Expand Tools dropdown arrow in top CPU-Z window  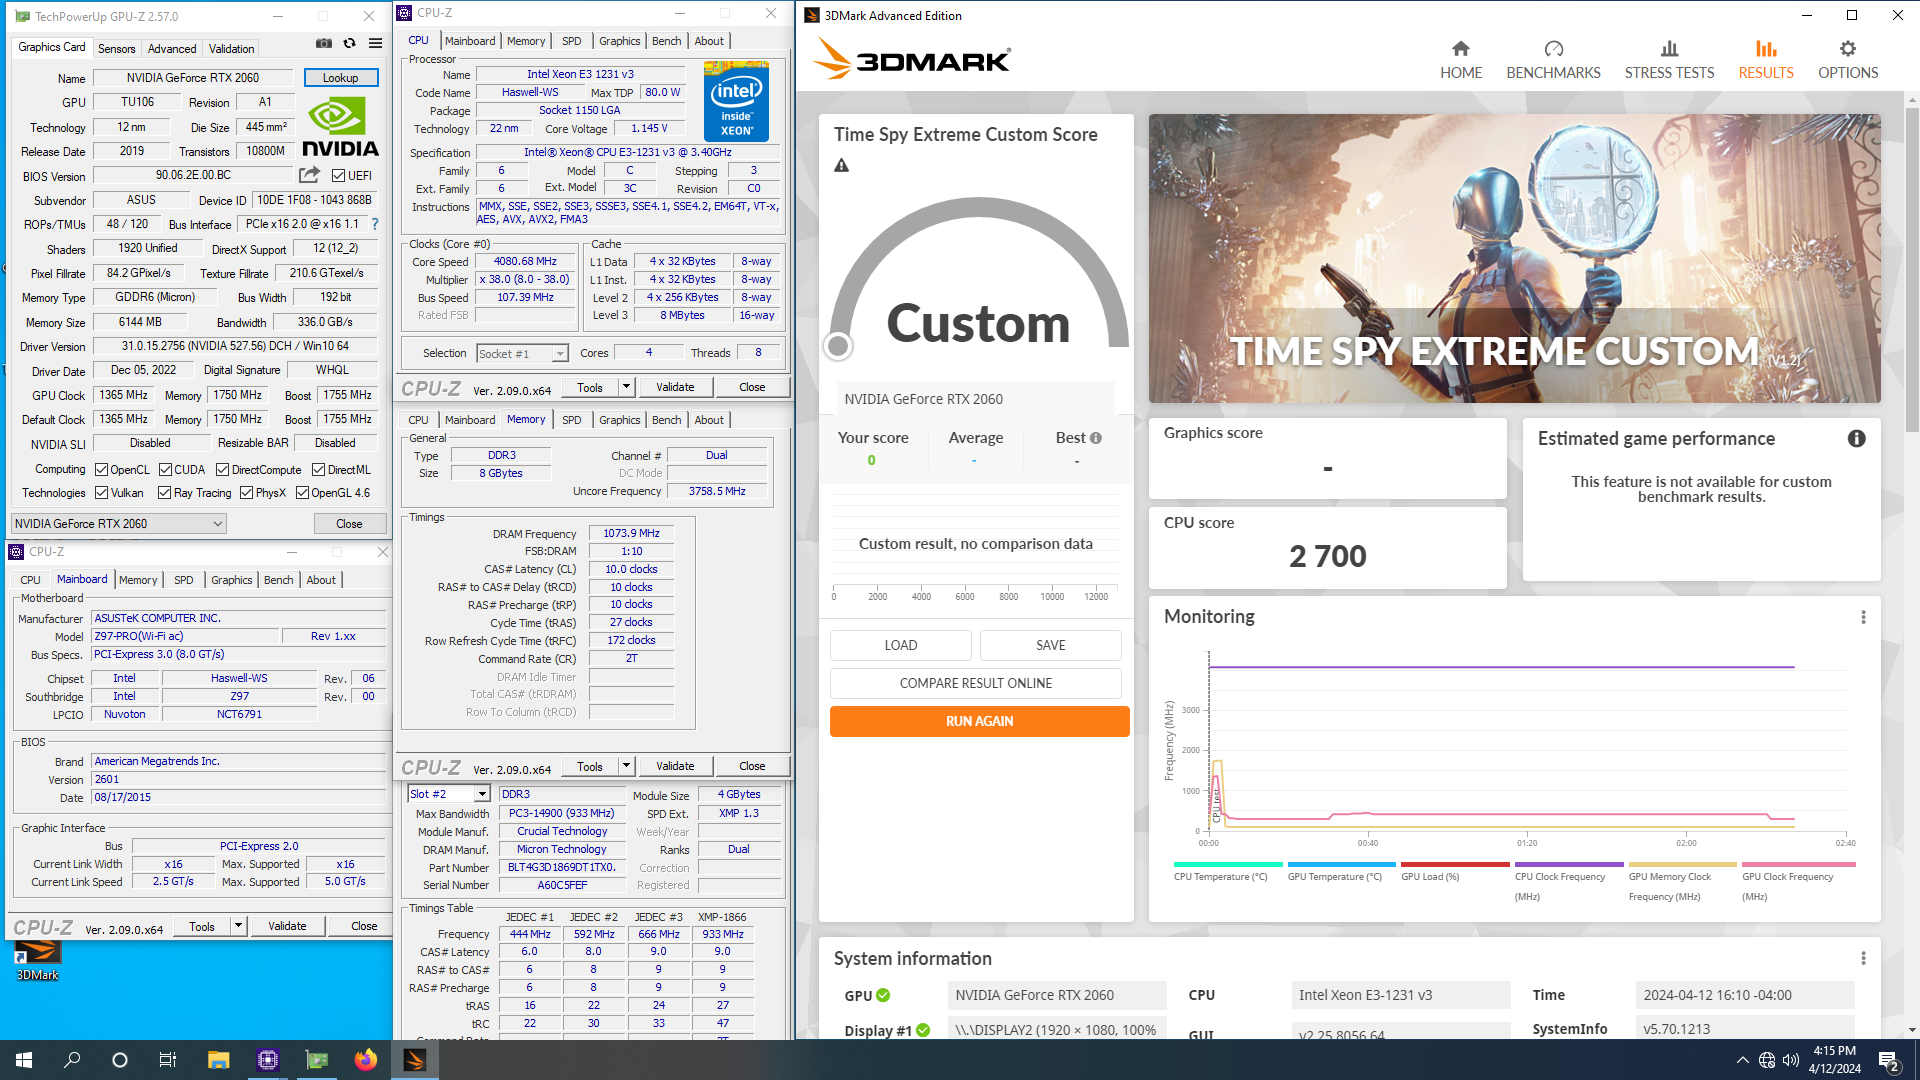coord(626,387)
